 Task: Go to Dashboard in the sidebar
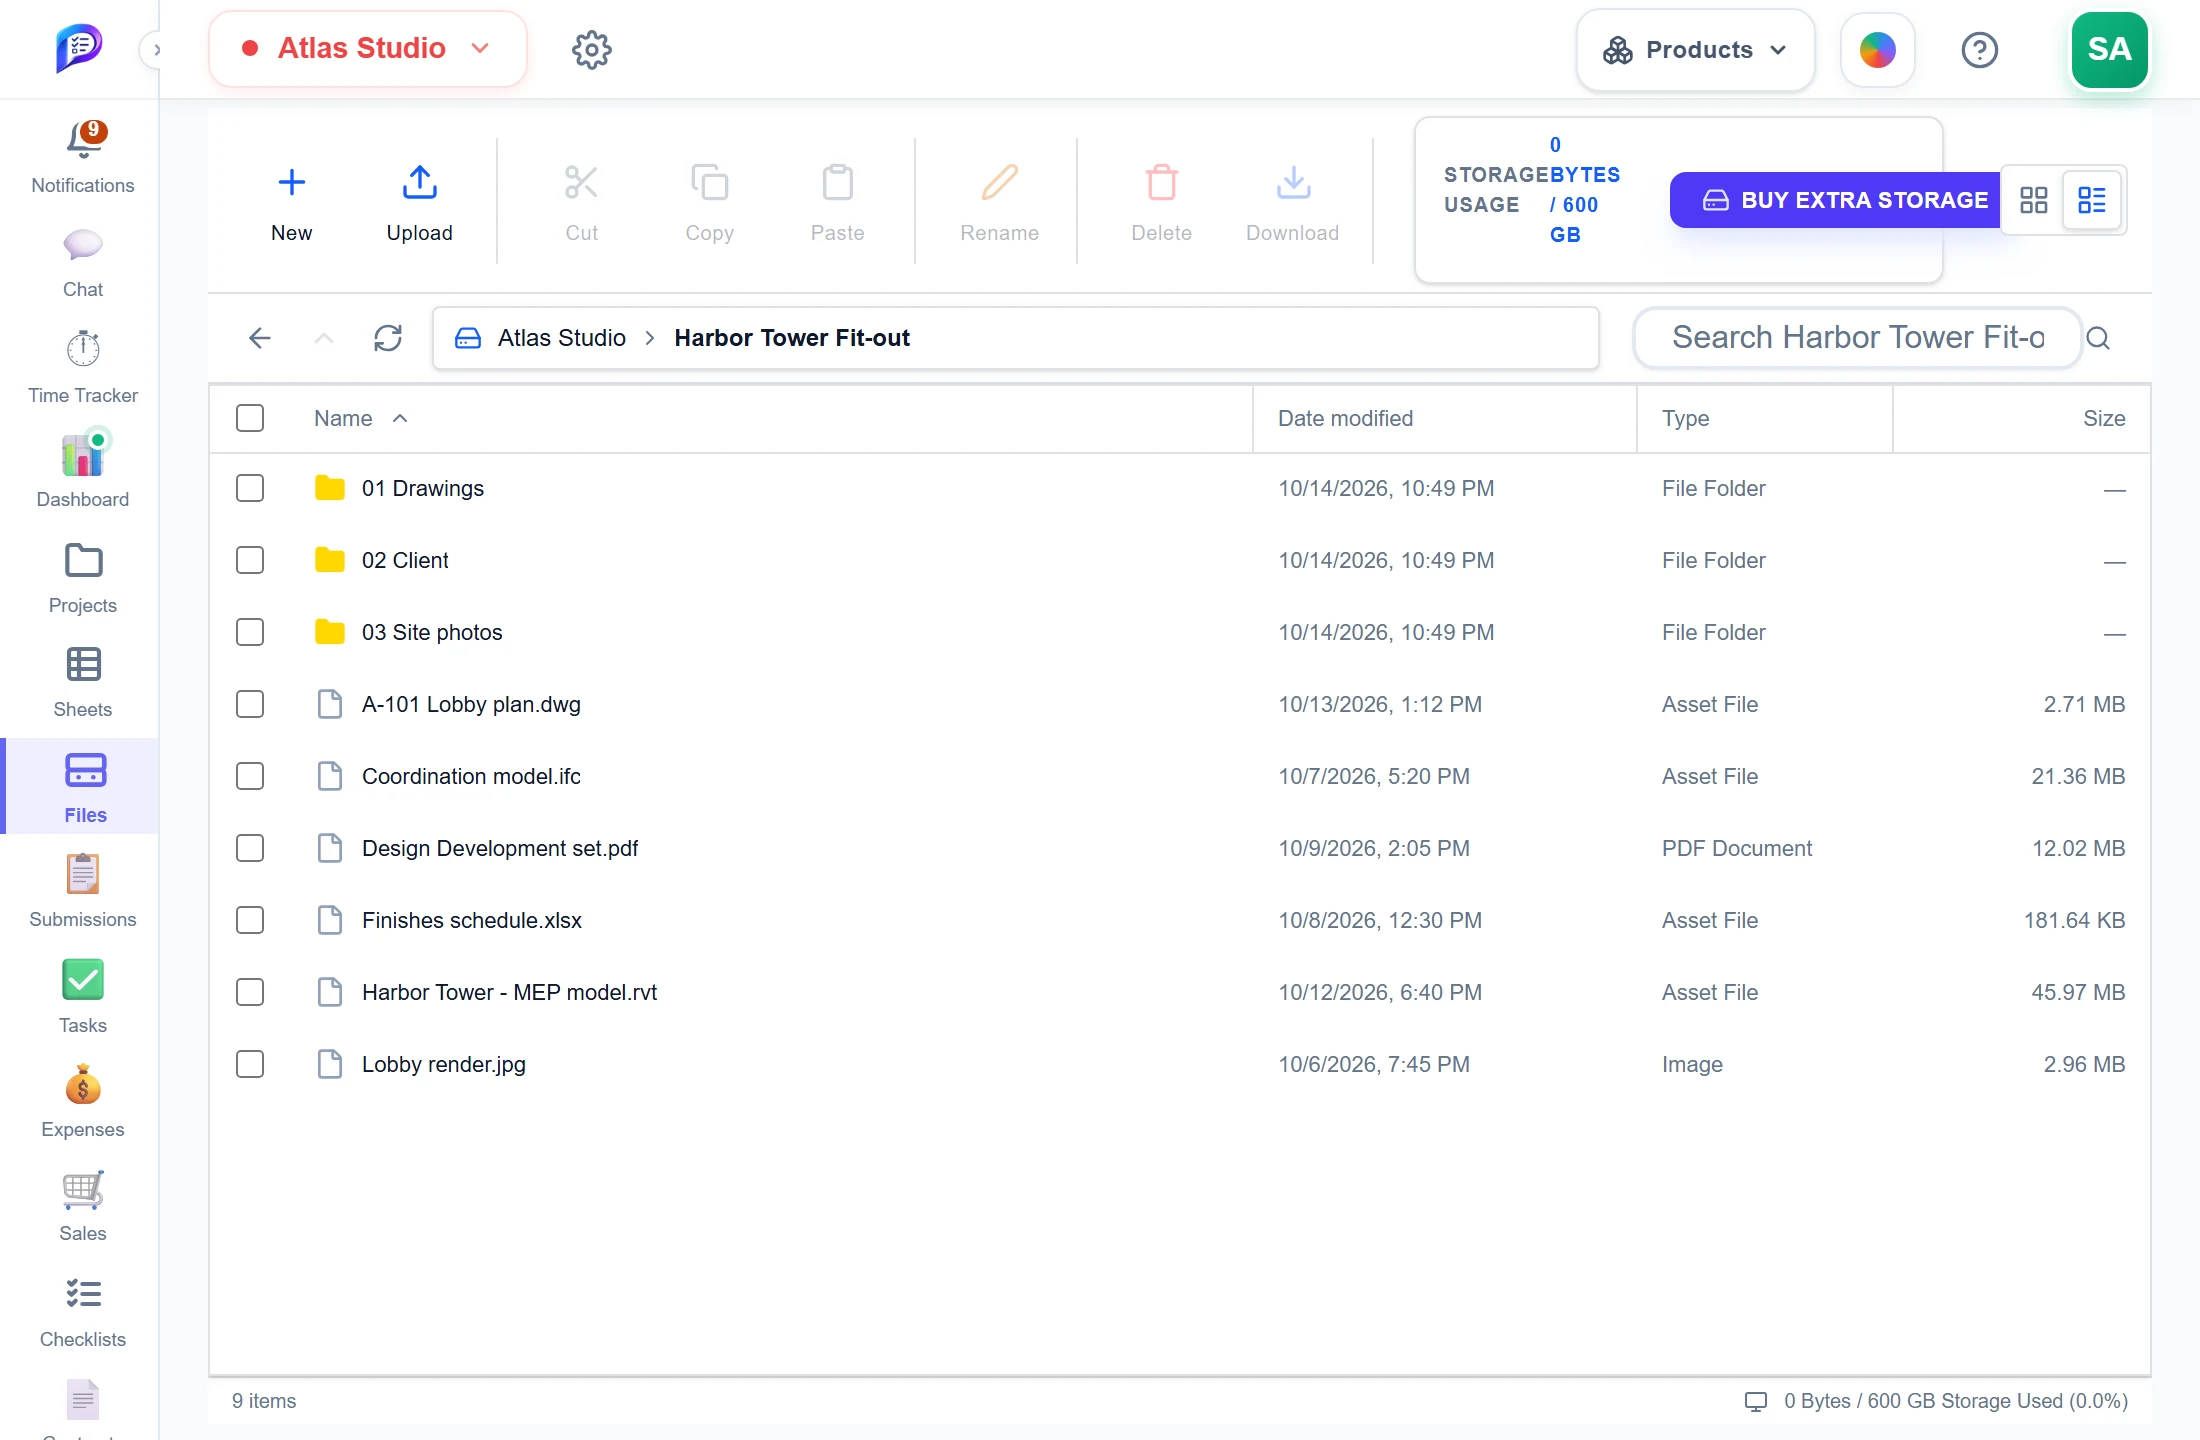[x=82, y=471]
